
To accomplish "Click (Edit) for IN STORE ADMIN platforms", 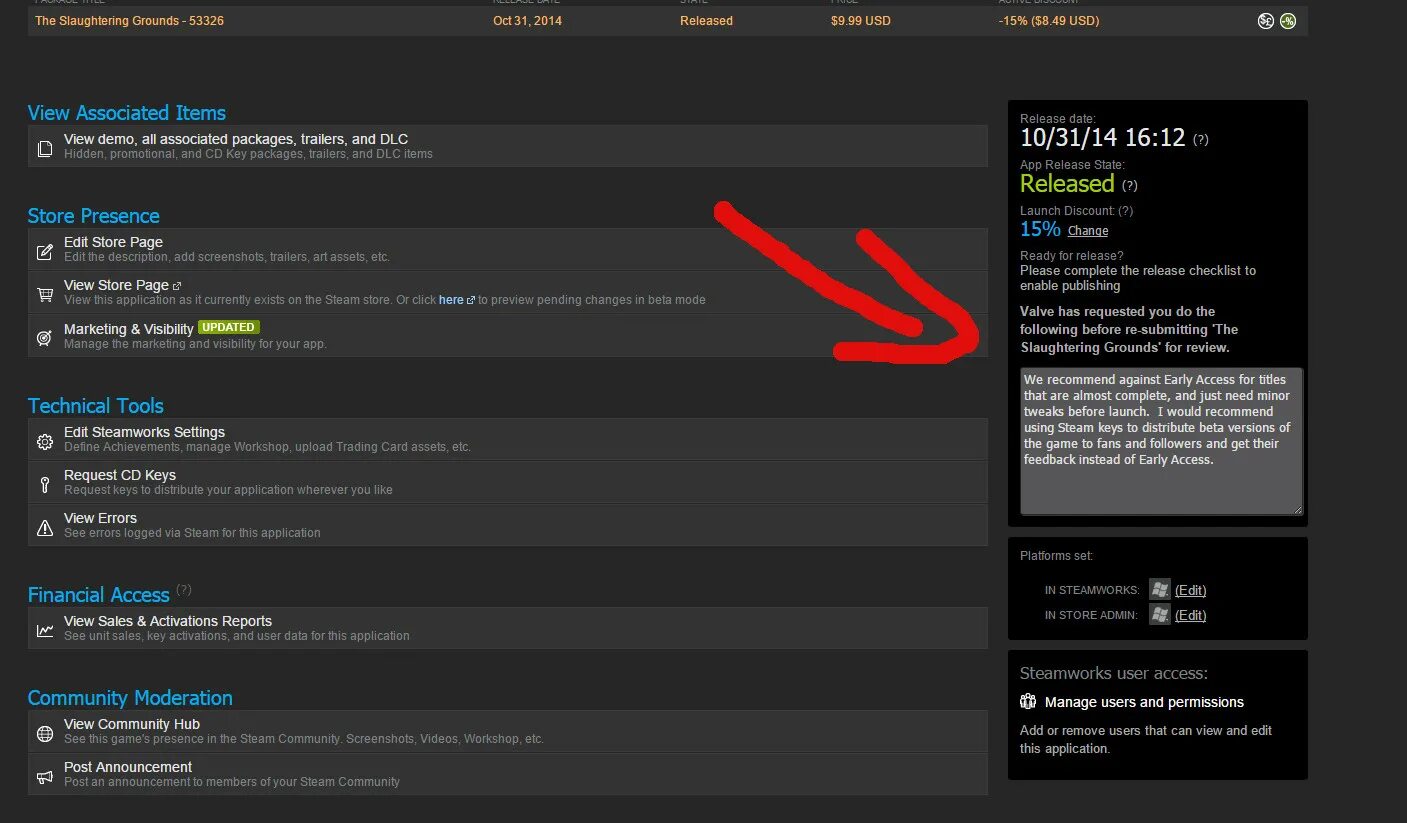I will click(x=1190, y=615).
